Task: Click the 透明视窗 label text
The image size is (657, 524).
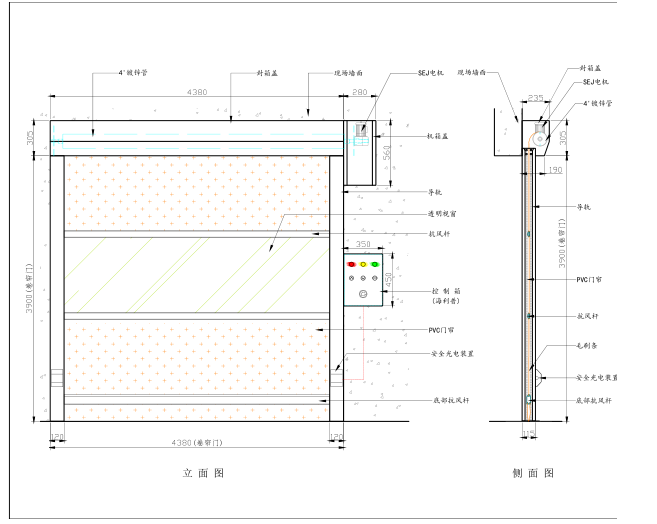Action: coord(443,214)
